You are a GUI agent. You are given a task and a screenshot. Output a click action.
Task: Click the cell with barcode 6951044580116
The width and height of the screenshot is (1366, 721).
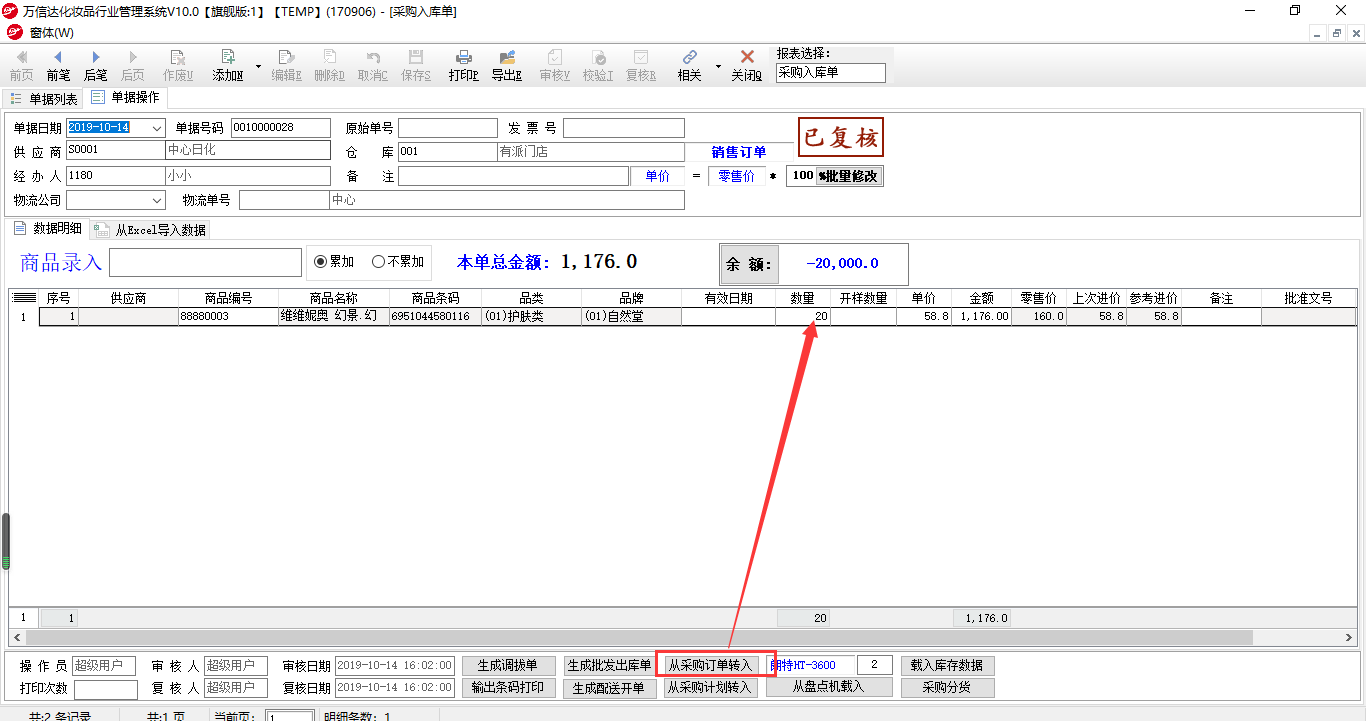click(436, 316)
